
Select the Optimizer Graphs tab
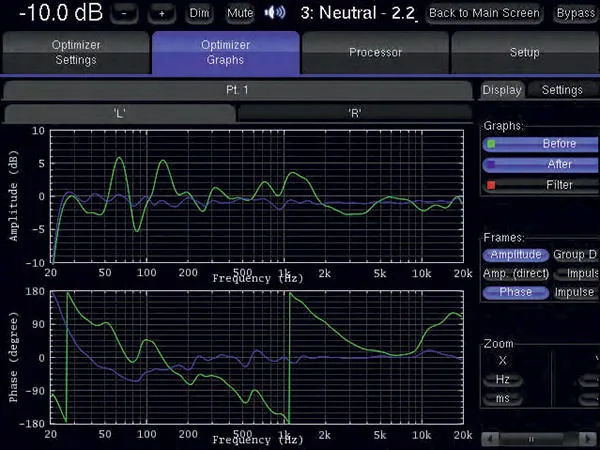tap(226, 52)
